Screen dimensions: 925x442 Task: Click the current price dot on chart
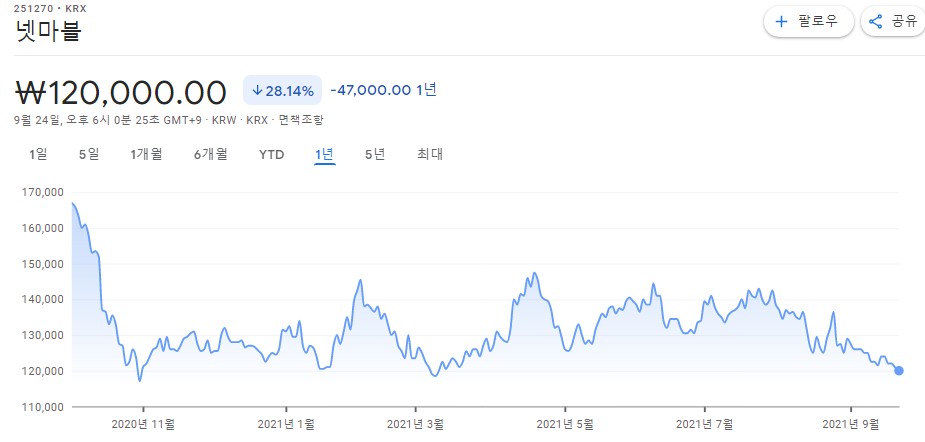point(898,371)
